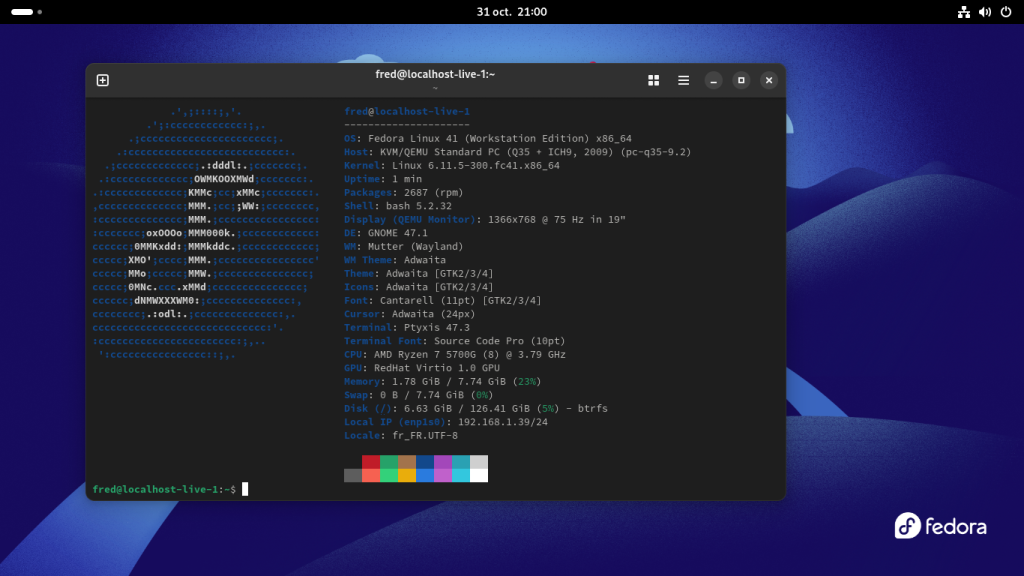Open the calendar from the top bar clock

[511, 12]
